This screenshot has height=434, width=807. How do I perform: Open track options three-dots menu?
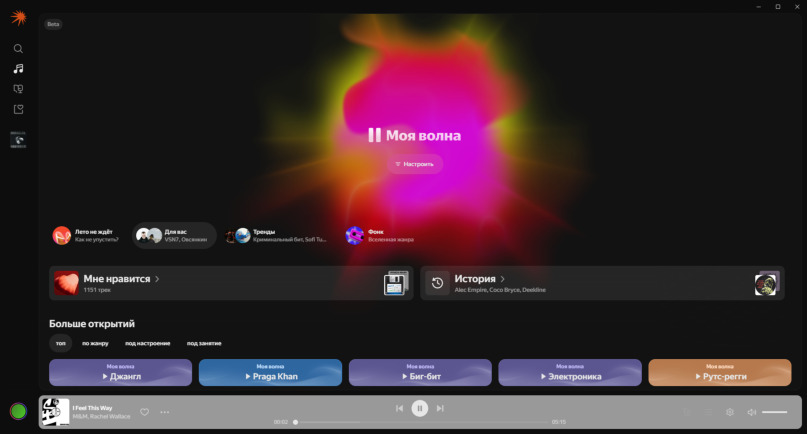point(165,412)
